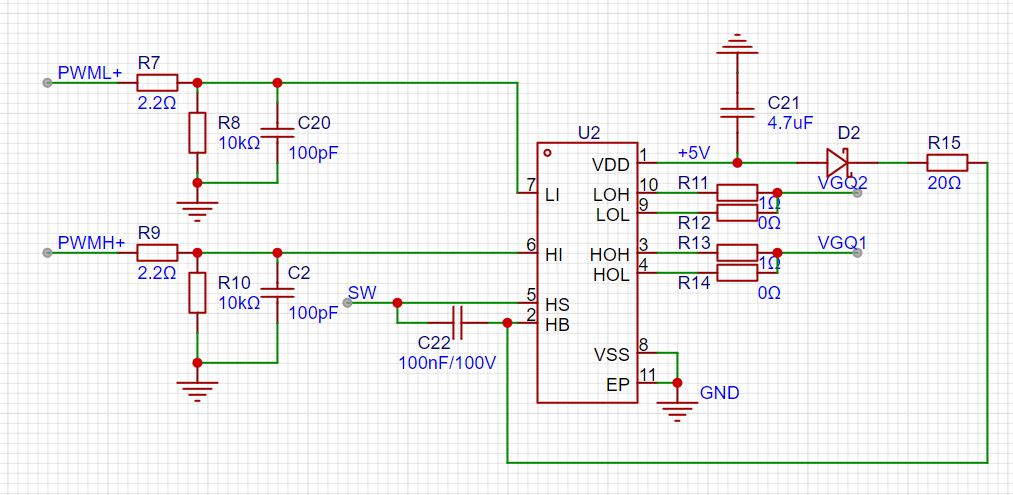This screenshot has height=495, width=1013.
Task: Click the LI pin name on U2
Action: 552,194
